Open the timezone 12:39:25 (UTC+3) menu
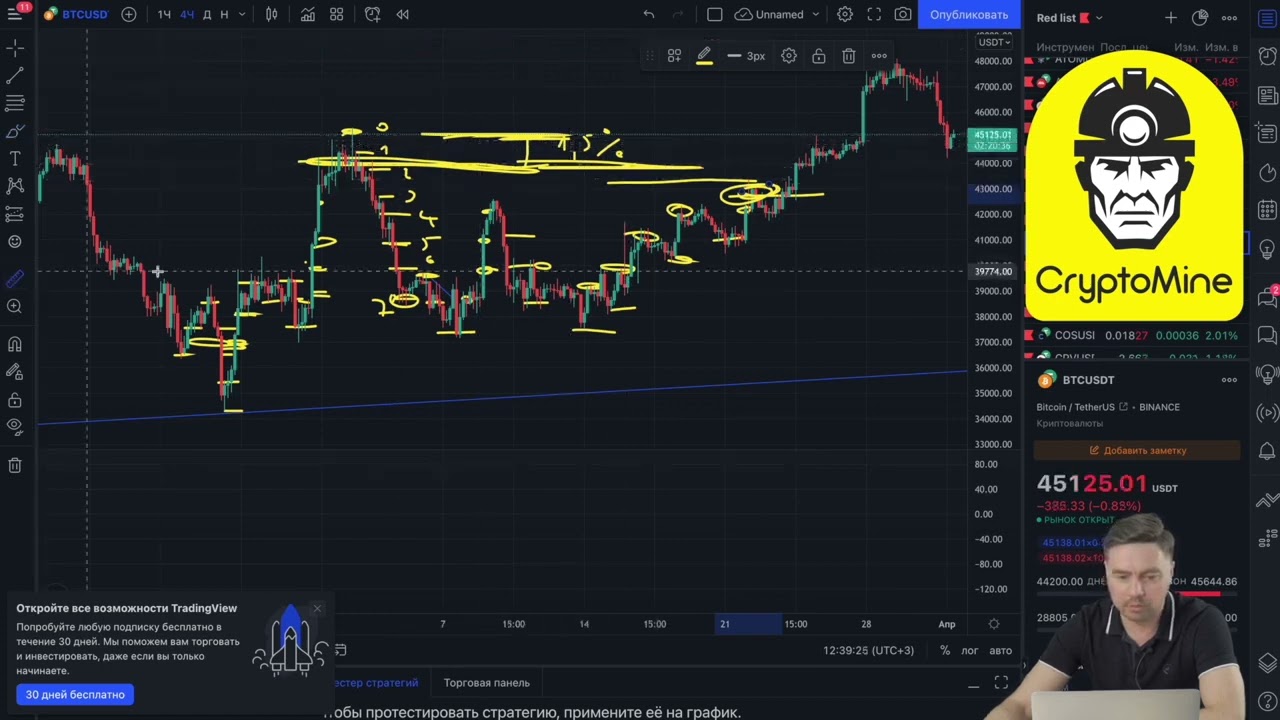Image resolution: width=1280 pixels, height=720 pixels. point(868,650)
